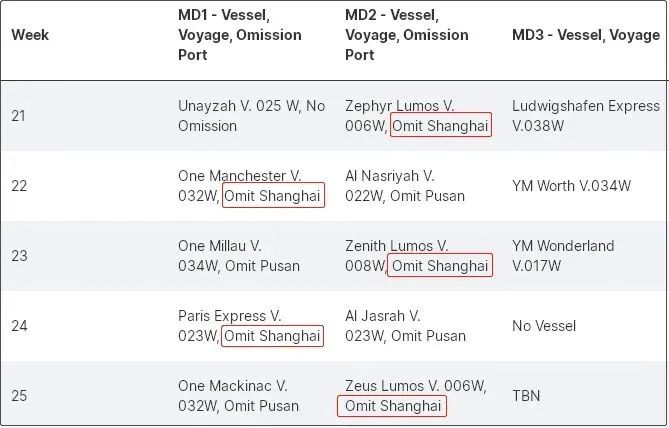669x428 pixels.
Task: Click the Al Nasriyah V. 022W cell
Action: pyautogui.click(x=404, y=186)
